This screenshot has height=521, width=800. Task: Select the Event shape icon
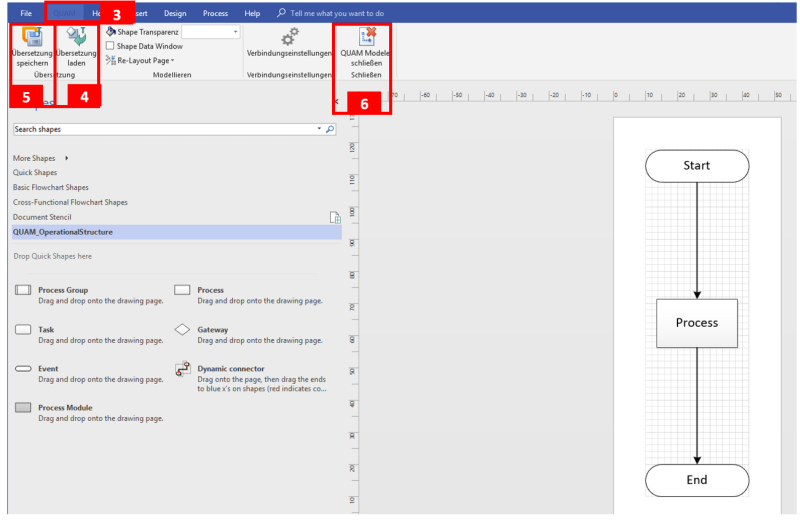[23, 368]
